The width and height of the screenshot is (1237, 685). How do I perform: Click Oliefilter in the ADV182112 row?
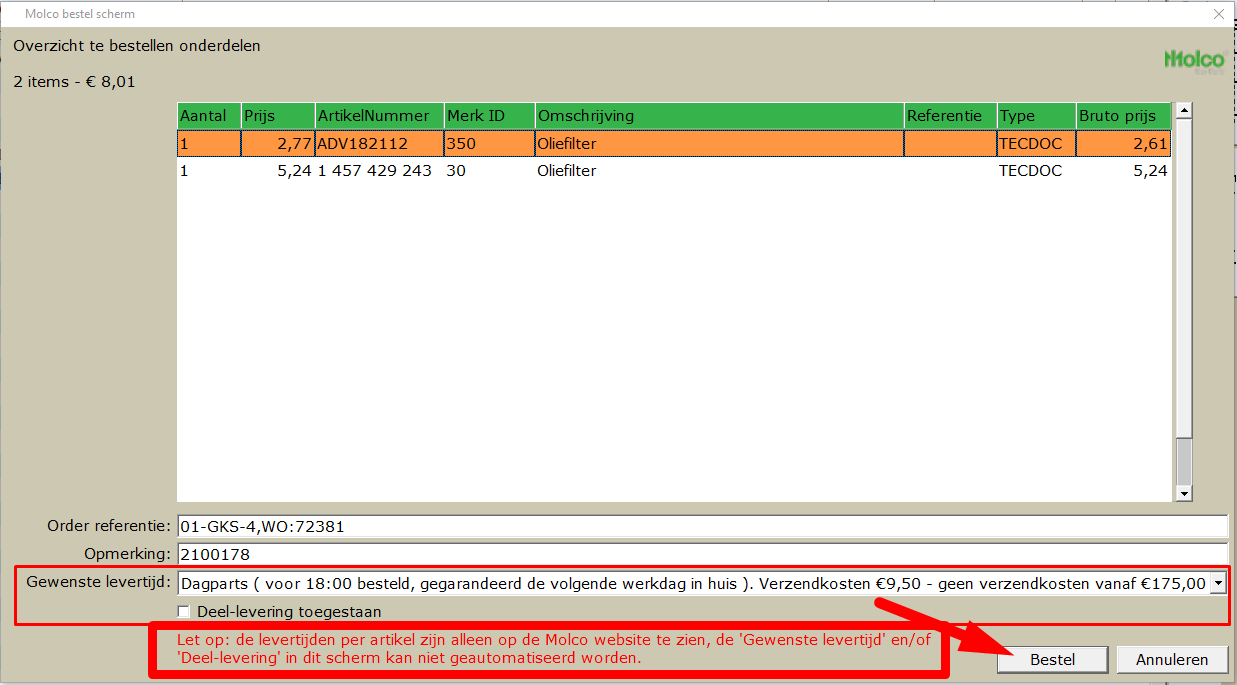[719, 144]
